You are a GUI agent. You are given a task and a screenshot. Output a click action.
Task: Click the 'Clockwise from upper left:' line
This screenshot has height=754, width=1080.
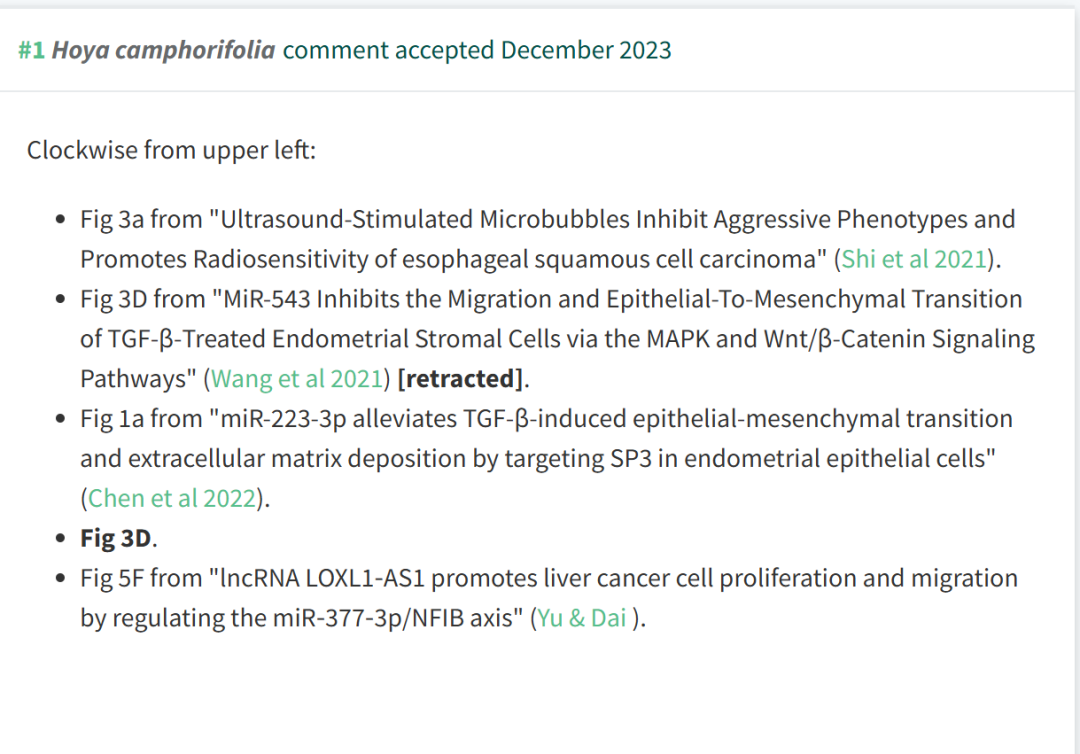pyautogui.click(x=171, y=150)
